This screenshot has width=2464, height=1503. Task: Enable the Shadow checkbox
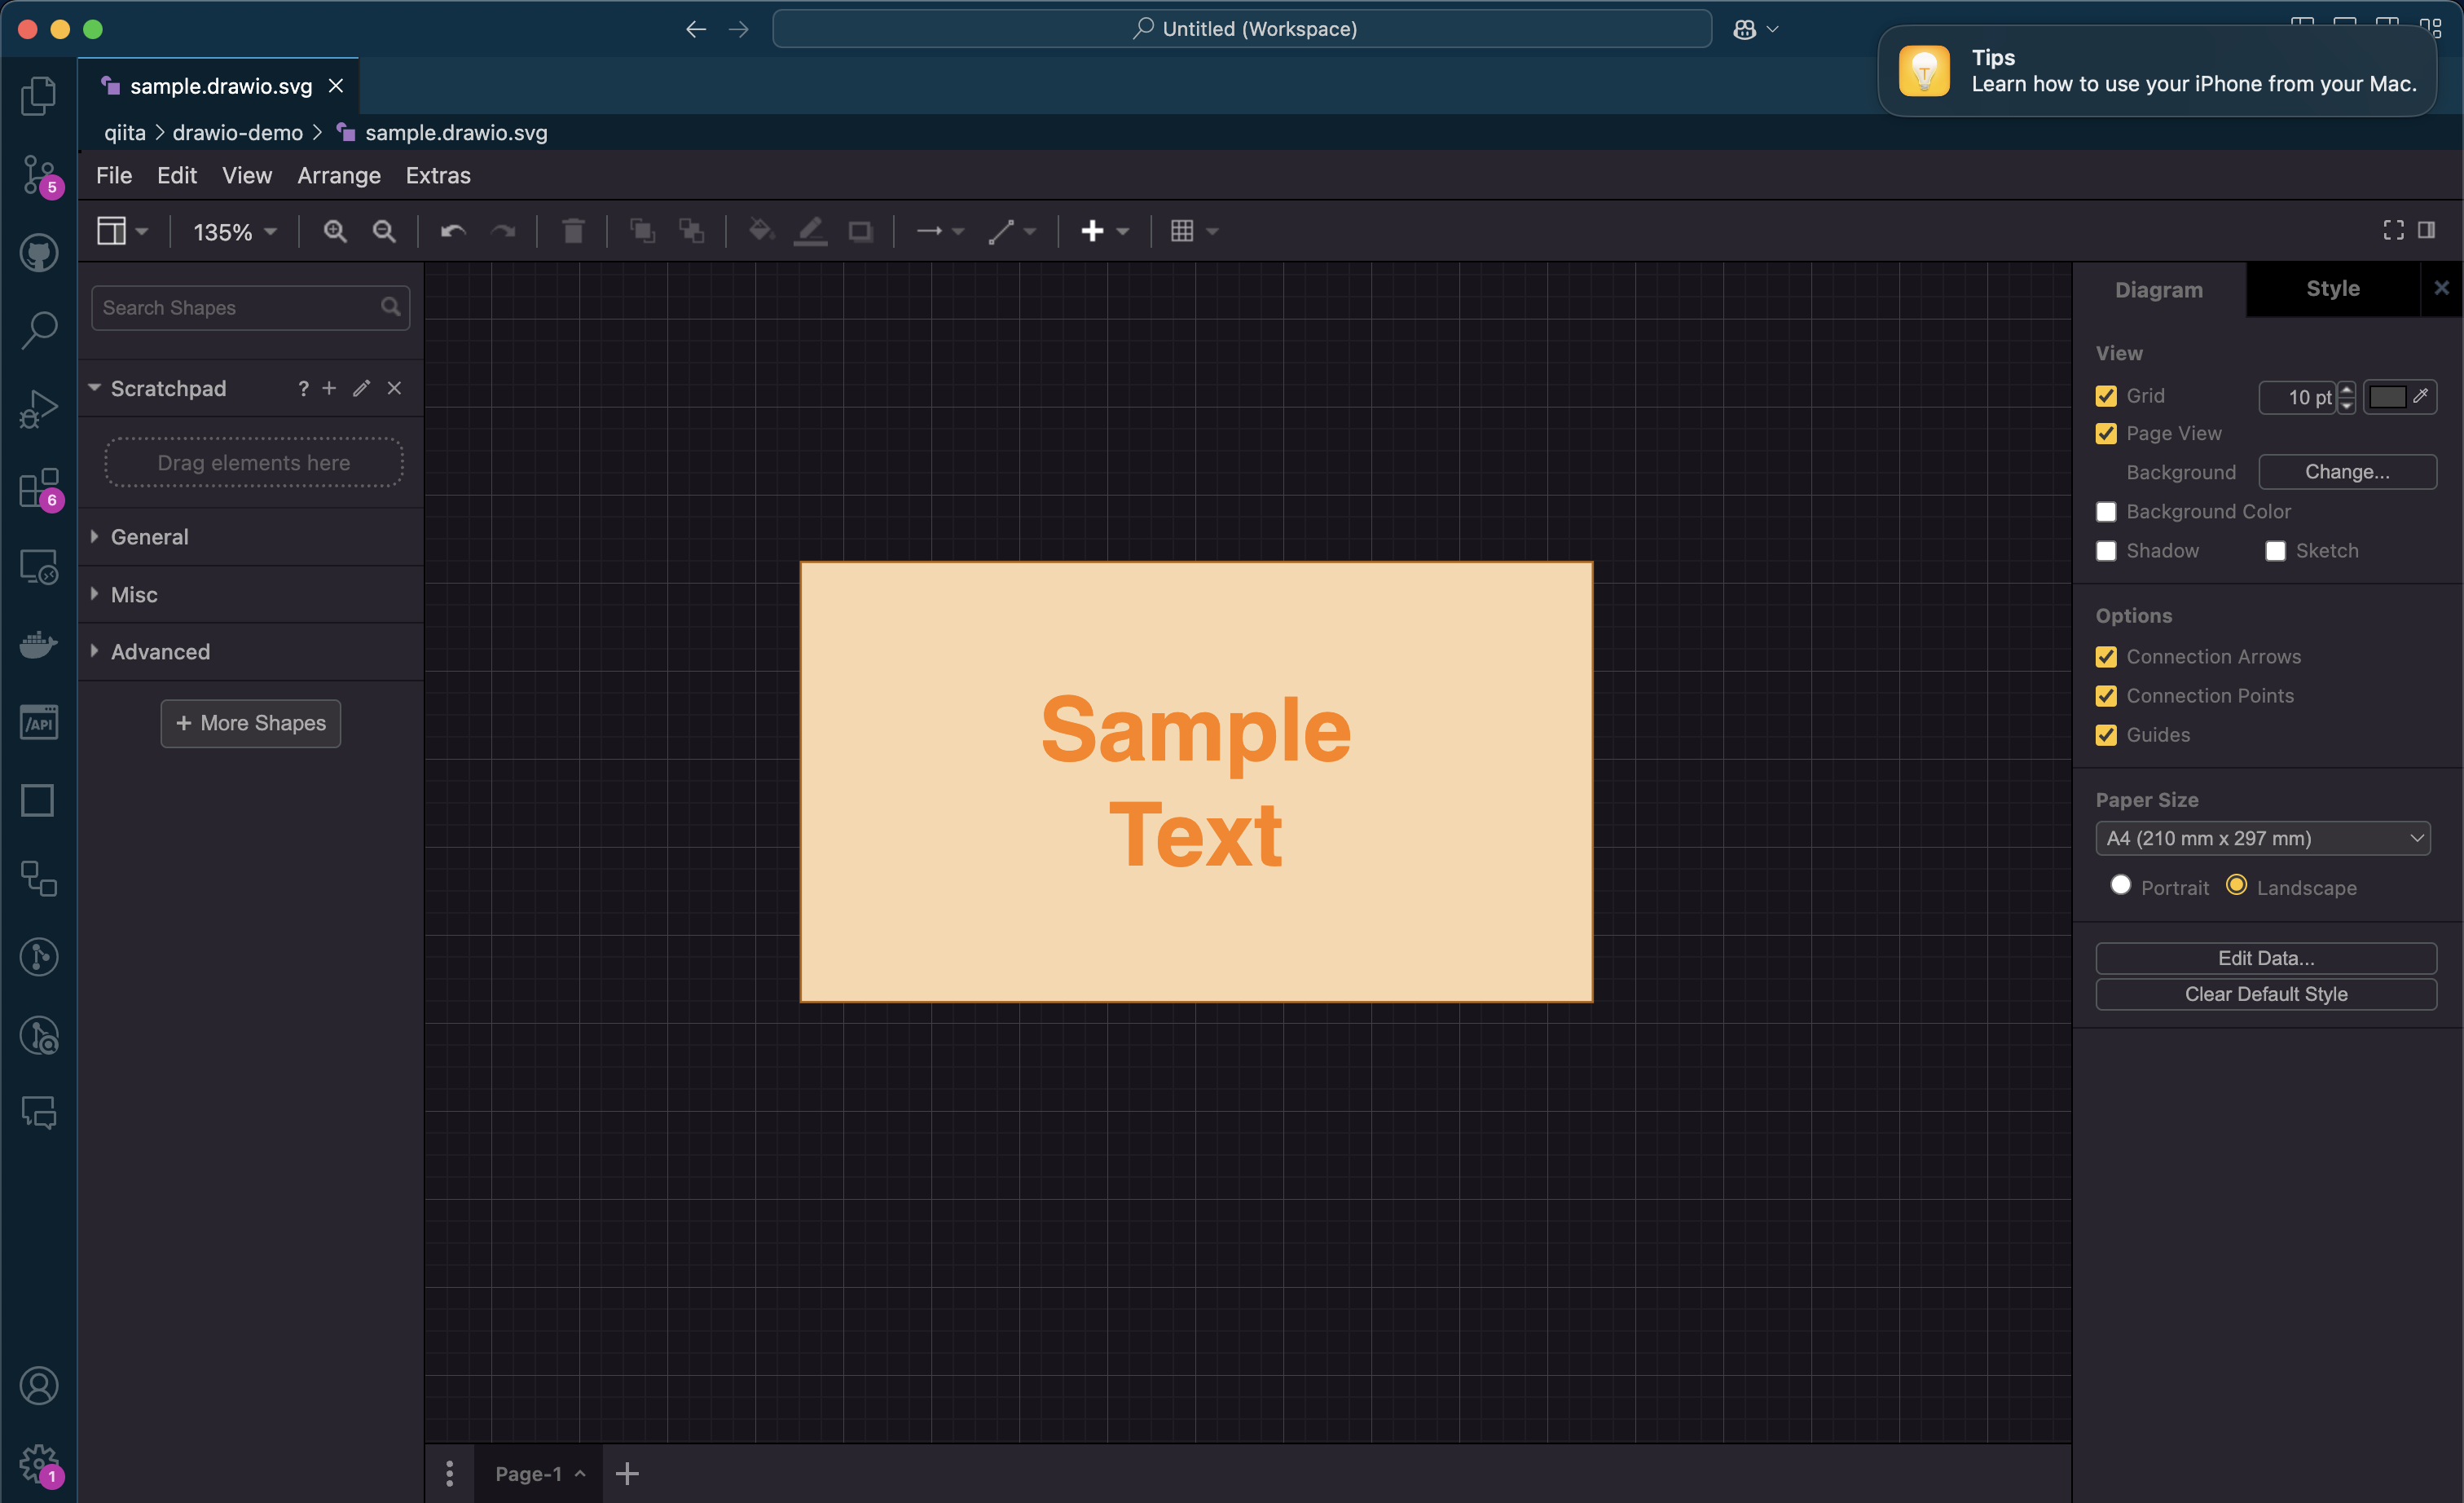click(x=2106, y=551)
